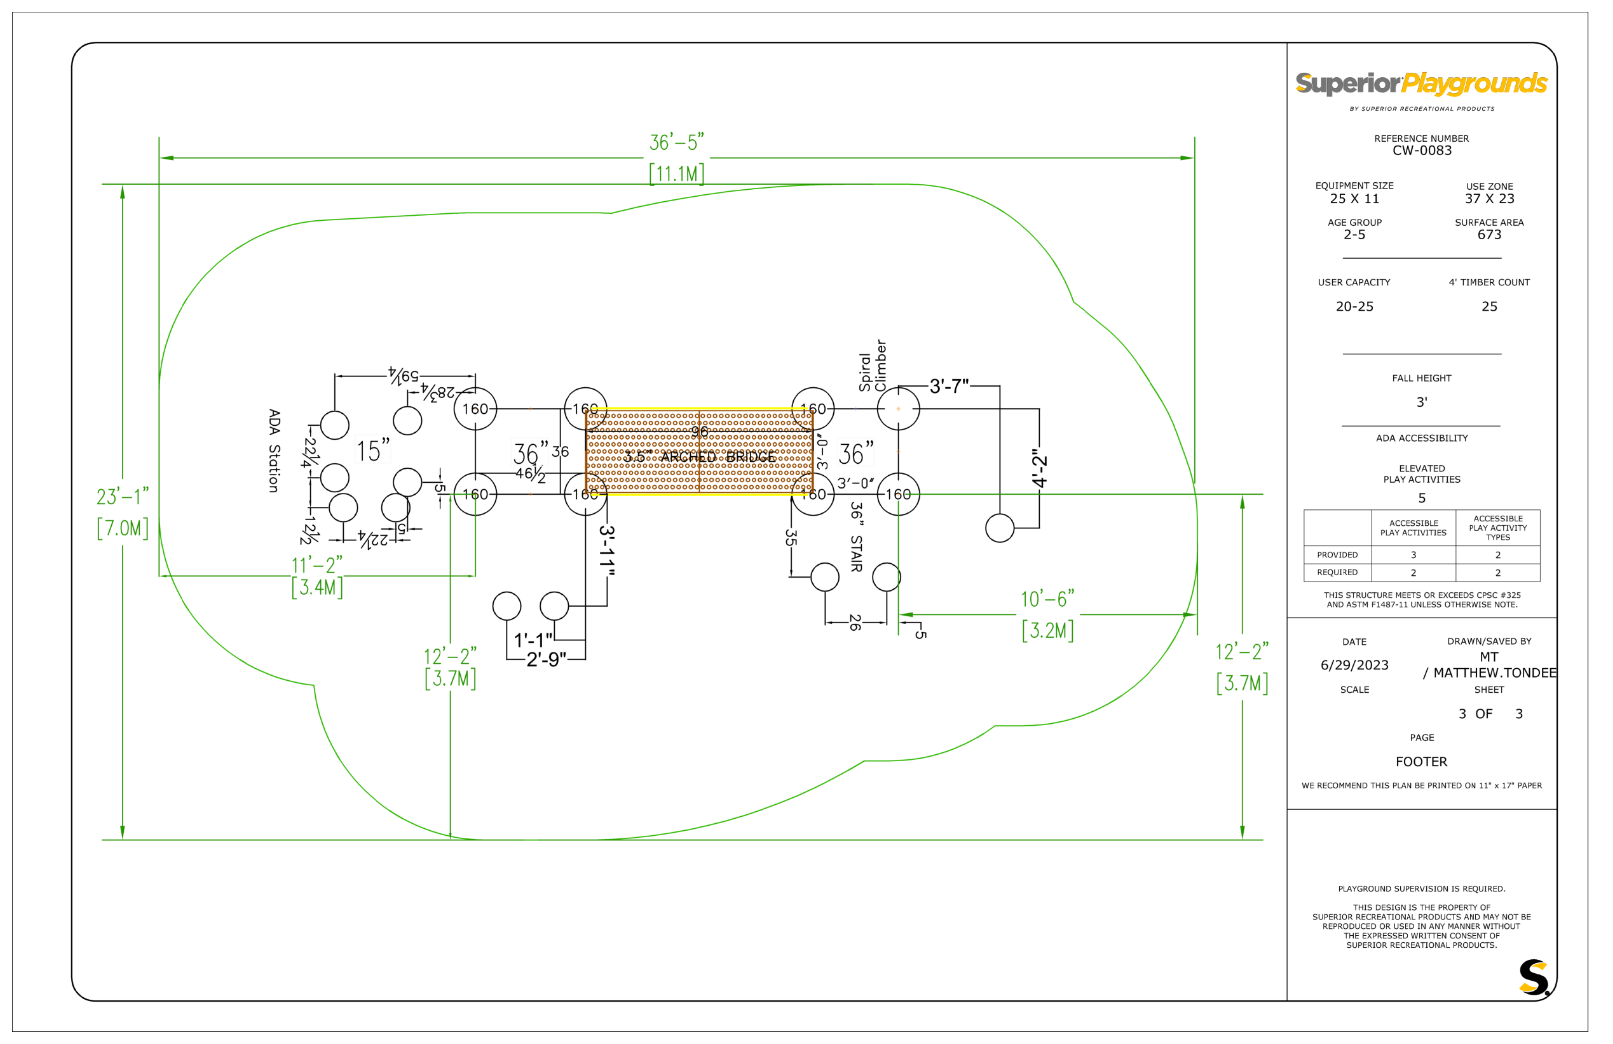
Task: Click the 36" STAIR label
Action: point(856,537)
